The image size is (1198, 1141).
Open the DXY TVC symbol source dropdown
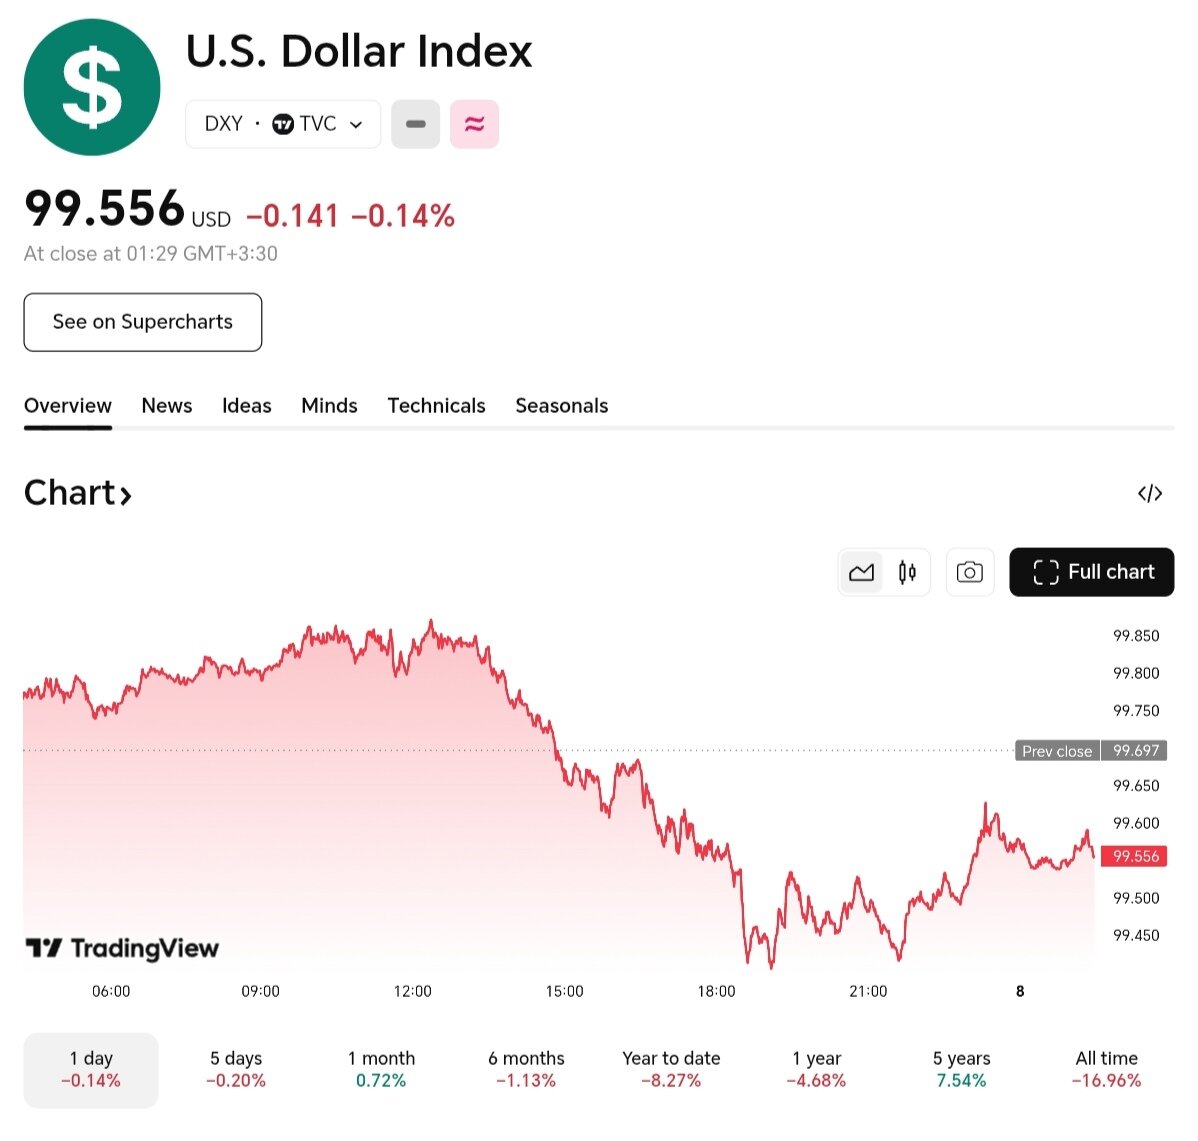[x=283, y=124]
